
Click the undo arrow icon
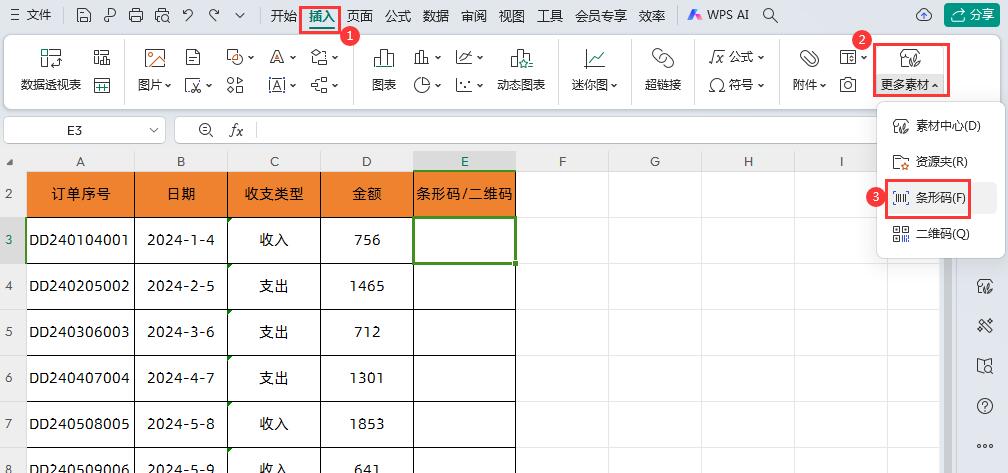click(187, 15)
